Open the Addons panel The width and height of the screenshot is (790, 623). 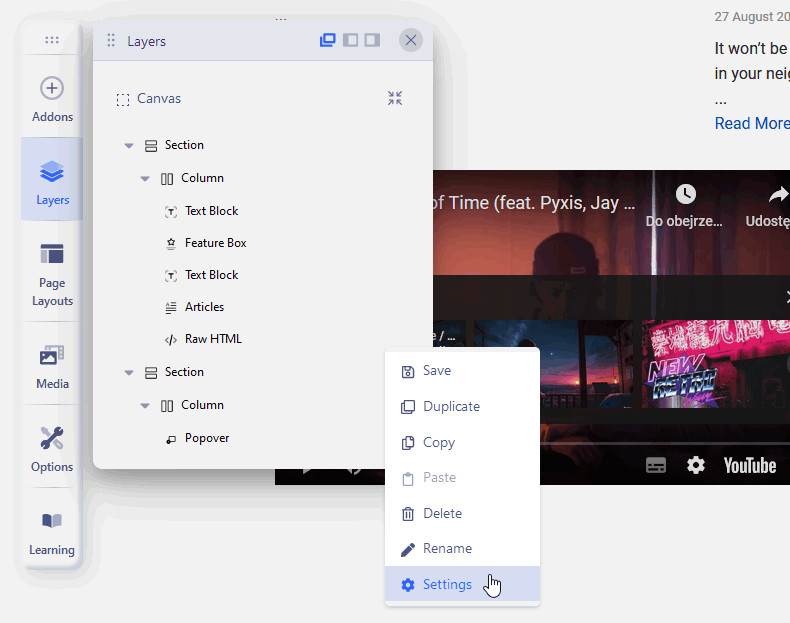52,99
